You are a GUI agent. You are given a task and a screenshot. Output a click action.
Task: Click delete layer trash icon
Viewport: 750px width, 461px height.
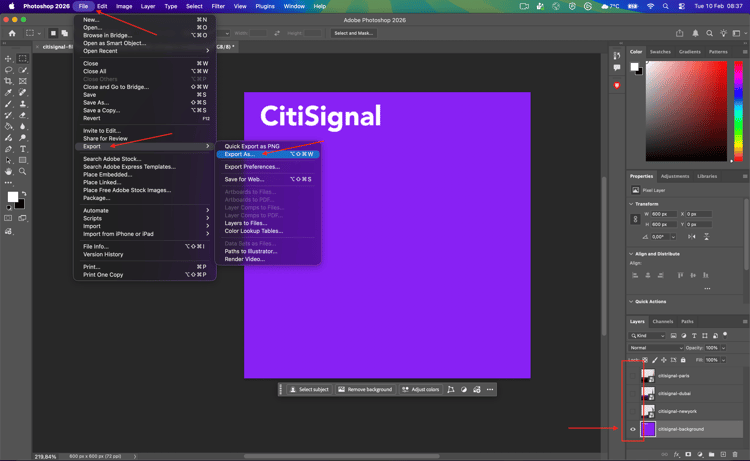(735, 454)
